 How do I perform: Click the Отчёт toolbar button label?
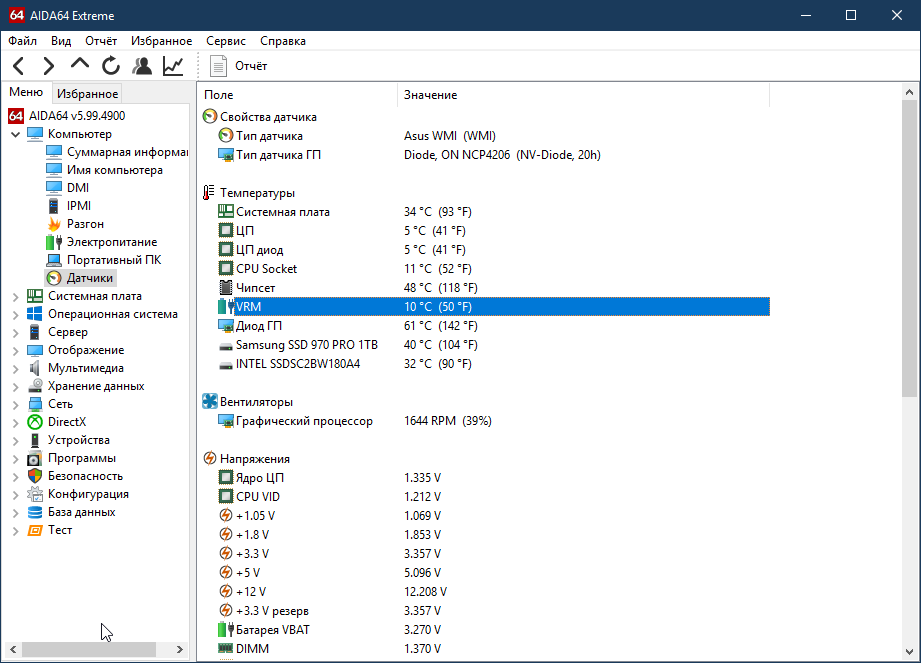251,66
